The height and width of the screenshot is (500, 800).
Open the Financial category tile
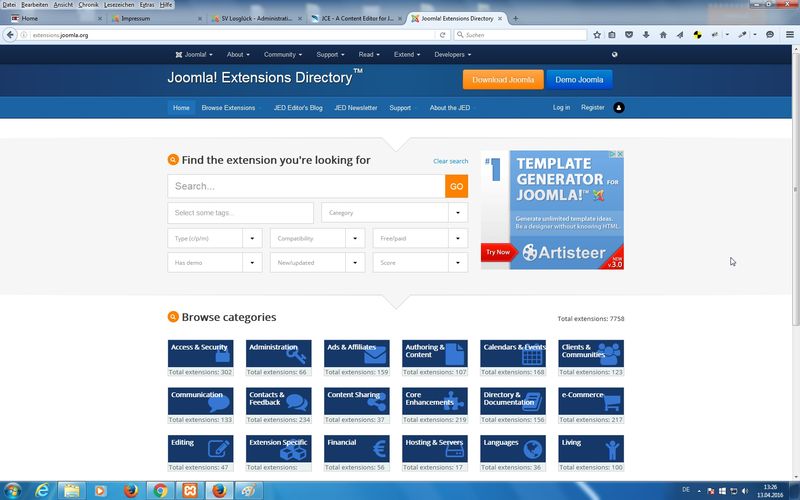point(357,448)
